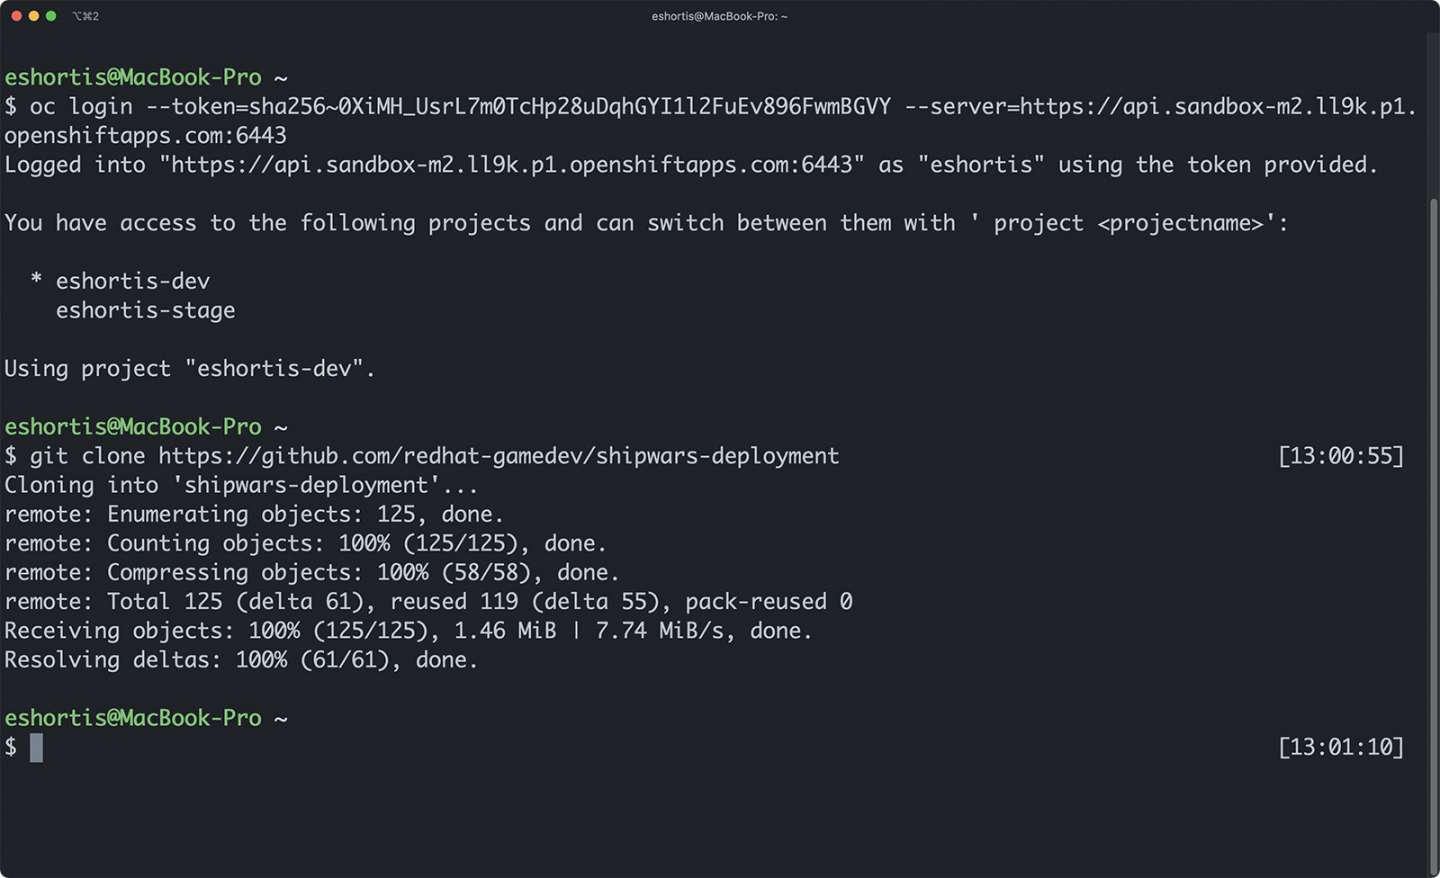Click the 'Using project' output line
The height and width of the screenshot is (878, 1440).
pyautogui.click(x=189, y=369)
